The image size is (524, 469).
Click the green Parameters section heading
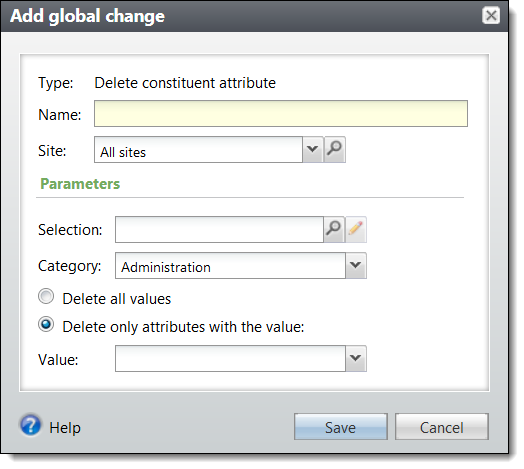(80, 184)
